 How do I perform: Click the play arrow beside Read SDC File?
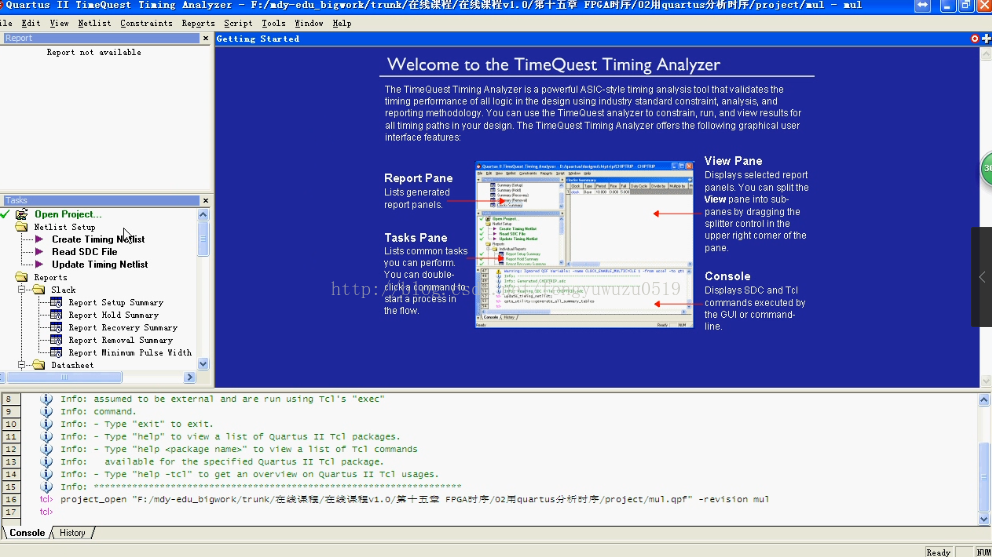click(39, 252)
